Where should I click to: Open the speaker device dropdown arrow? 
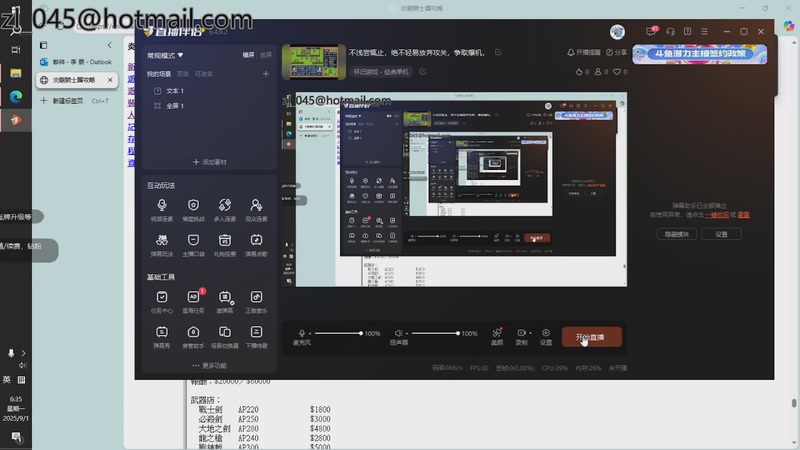(x=407, y=334)
